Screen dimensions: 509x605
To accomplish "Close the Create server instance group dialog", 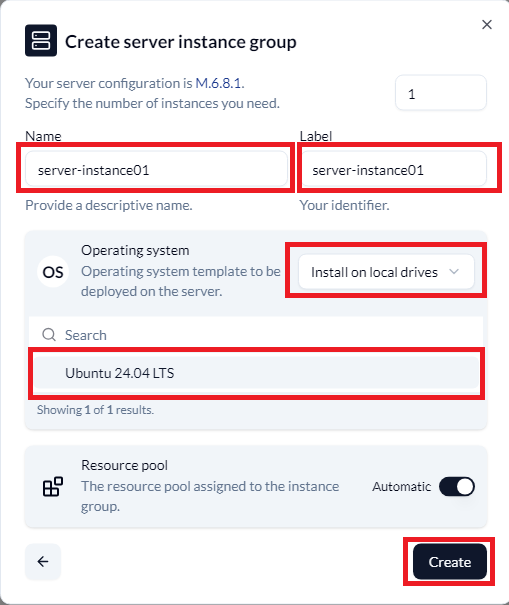I will point(487,25).
